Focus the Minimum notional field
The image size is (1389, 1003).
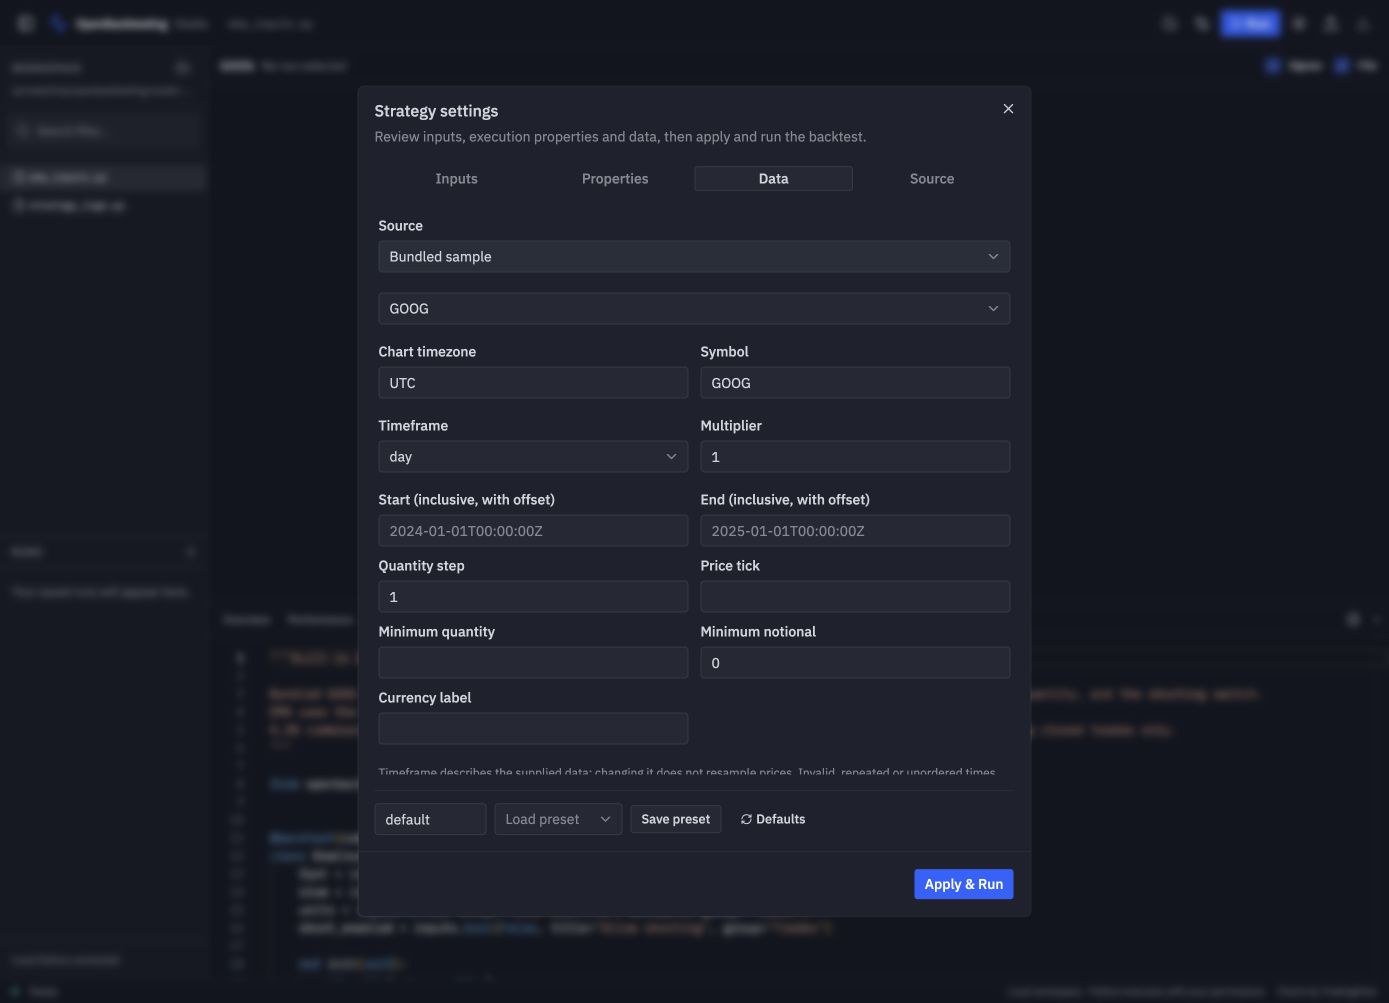(855, 663)
